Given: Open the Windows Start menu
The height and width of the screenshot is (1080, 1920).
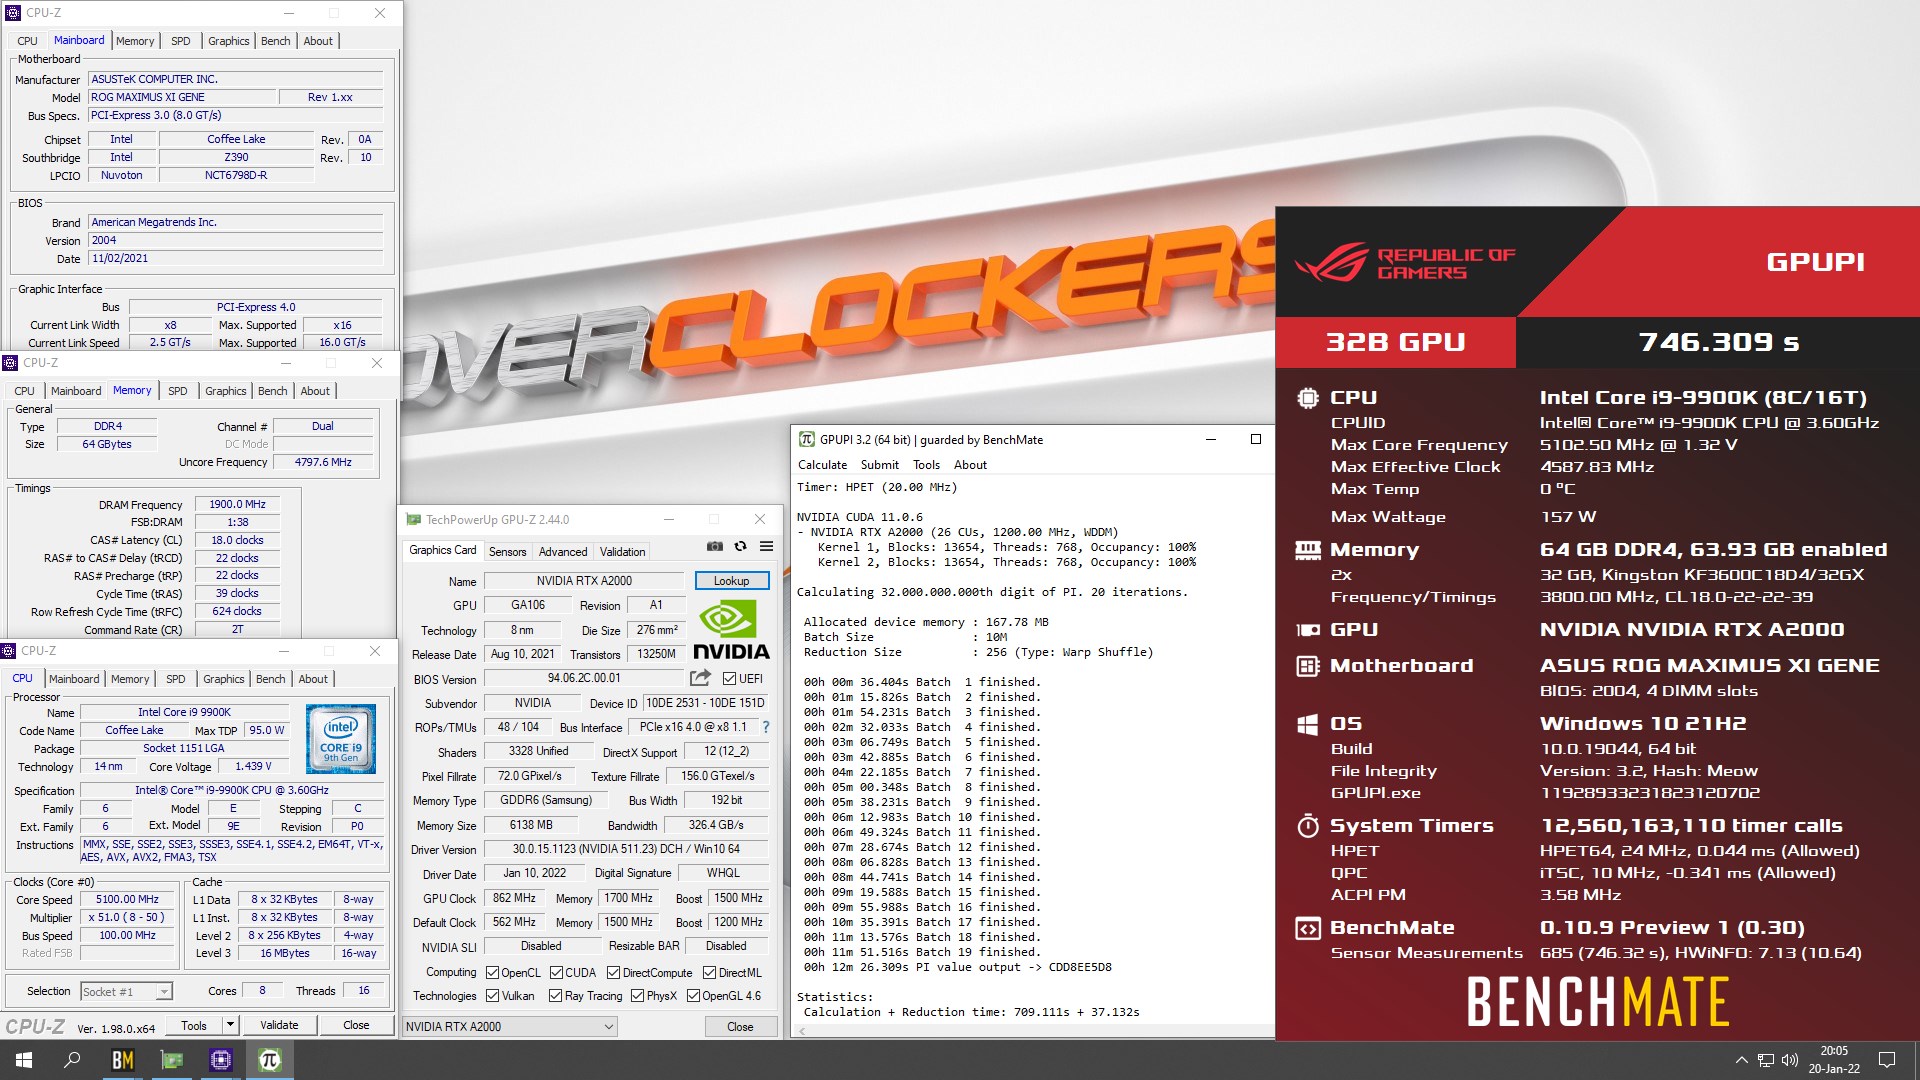Looking at the screenshot, I should pyautogui.click(x=24, y=1060).
